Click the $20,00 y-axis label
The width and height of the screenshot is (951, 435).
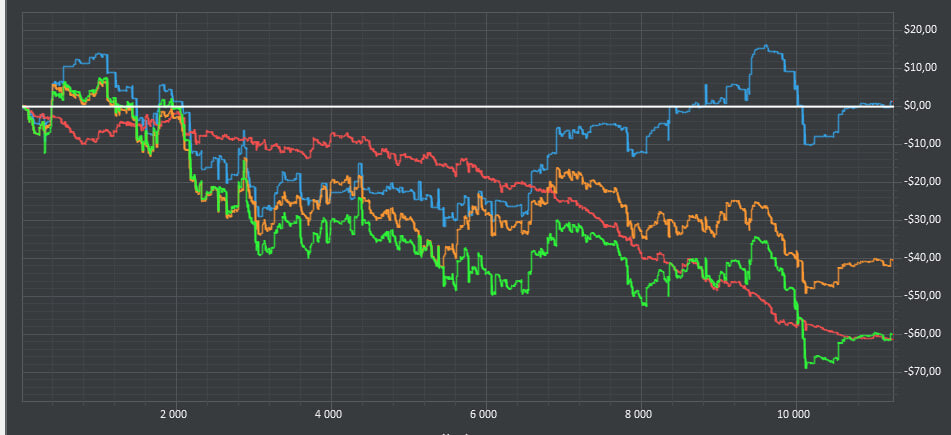(918, 30)
